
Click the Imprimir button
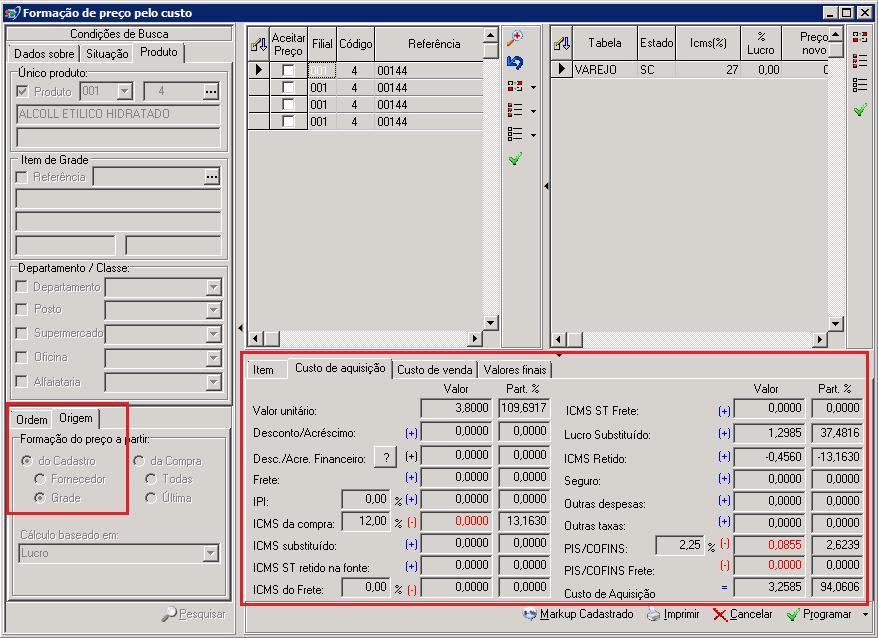[x=673, y=614]
